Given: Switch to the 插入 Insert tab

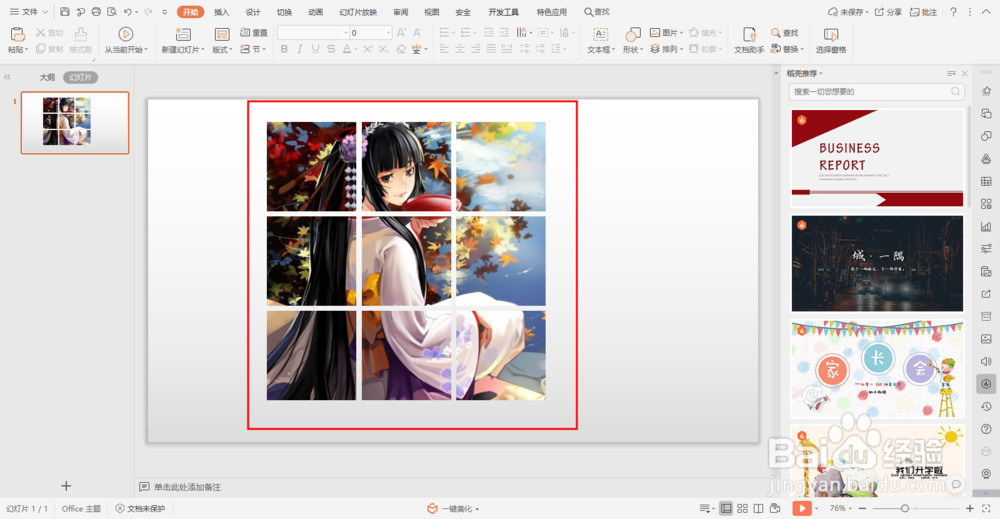Looking at the screenshot, I should pos(221,12).
